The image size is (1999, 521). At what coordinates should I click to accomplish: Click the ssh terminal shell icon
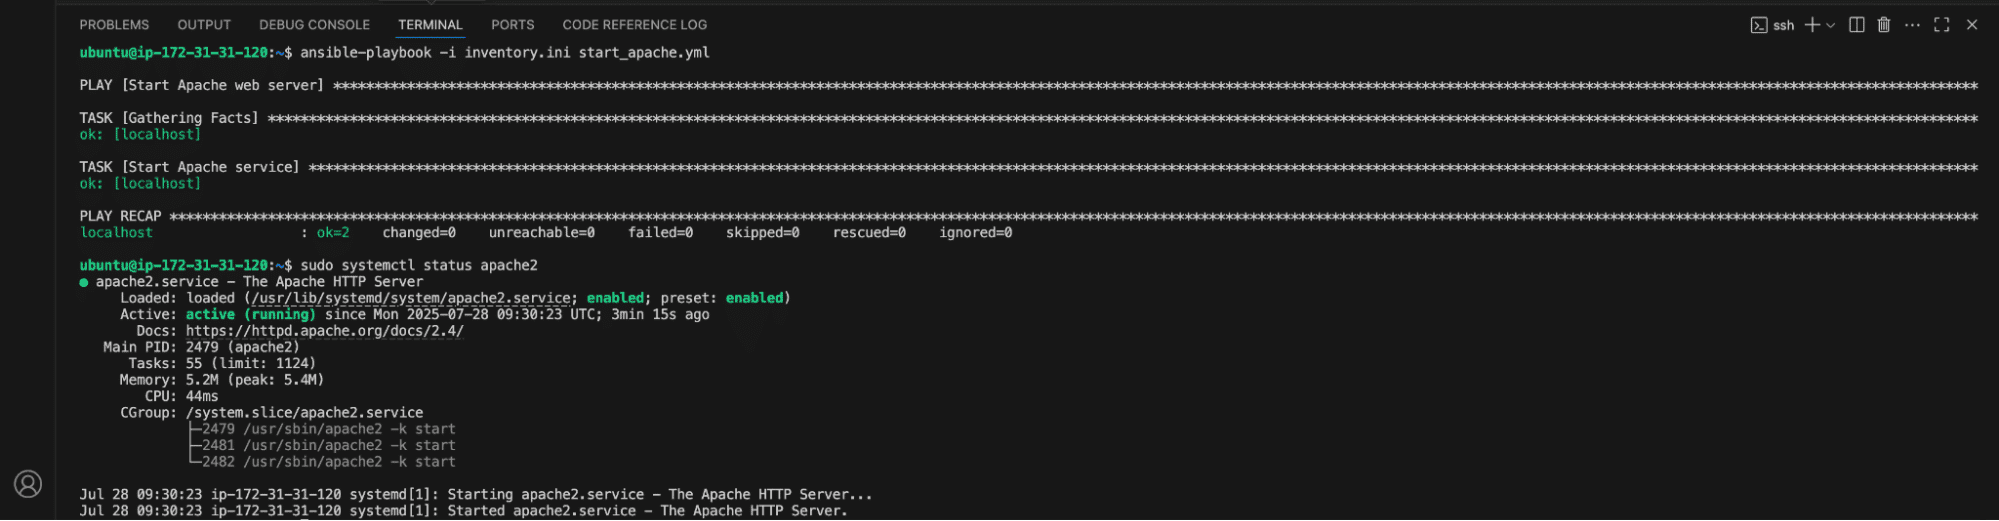pyautogui.click(x=1759, y=25)
